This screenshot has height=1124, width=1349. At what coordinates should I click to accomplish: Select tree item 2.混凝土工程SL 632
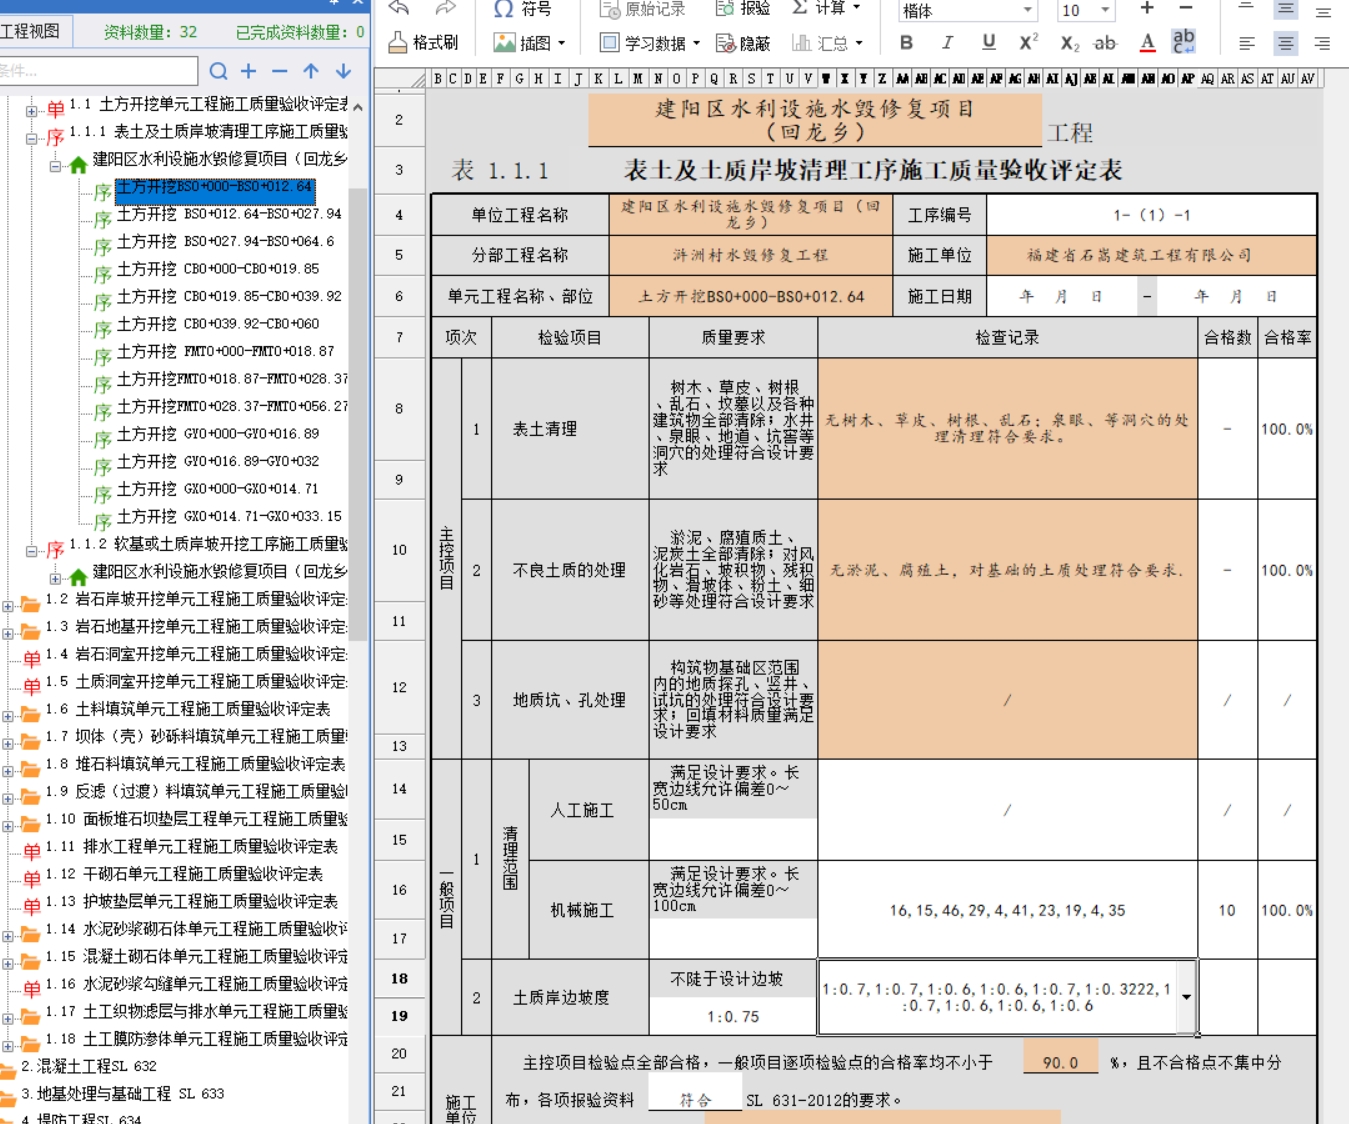(89, 1066)
